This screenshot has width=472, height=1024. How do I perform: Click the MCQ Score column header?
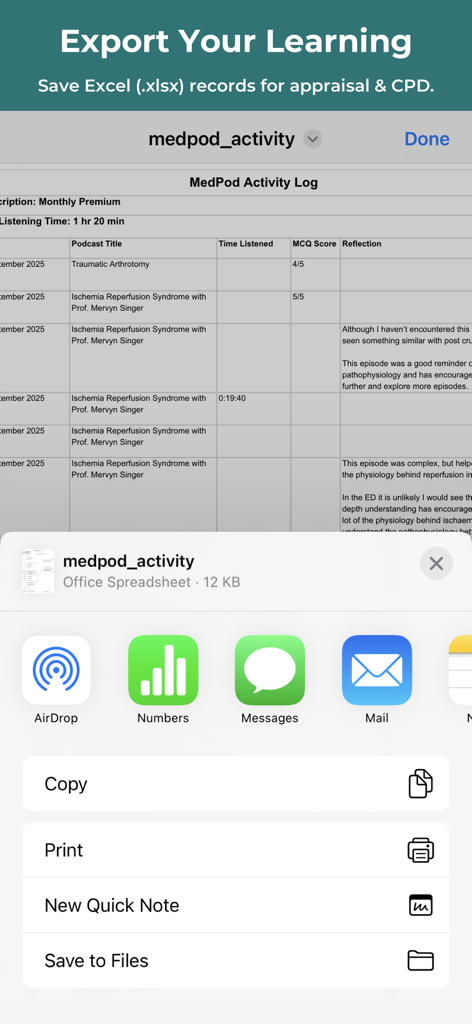point(315,244)
